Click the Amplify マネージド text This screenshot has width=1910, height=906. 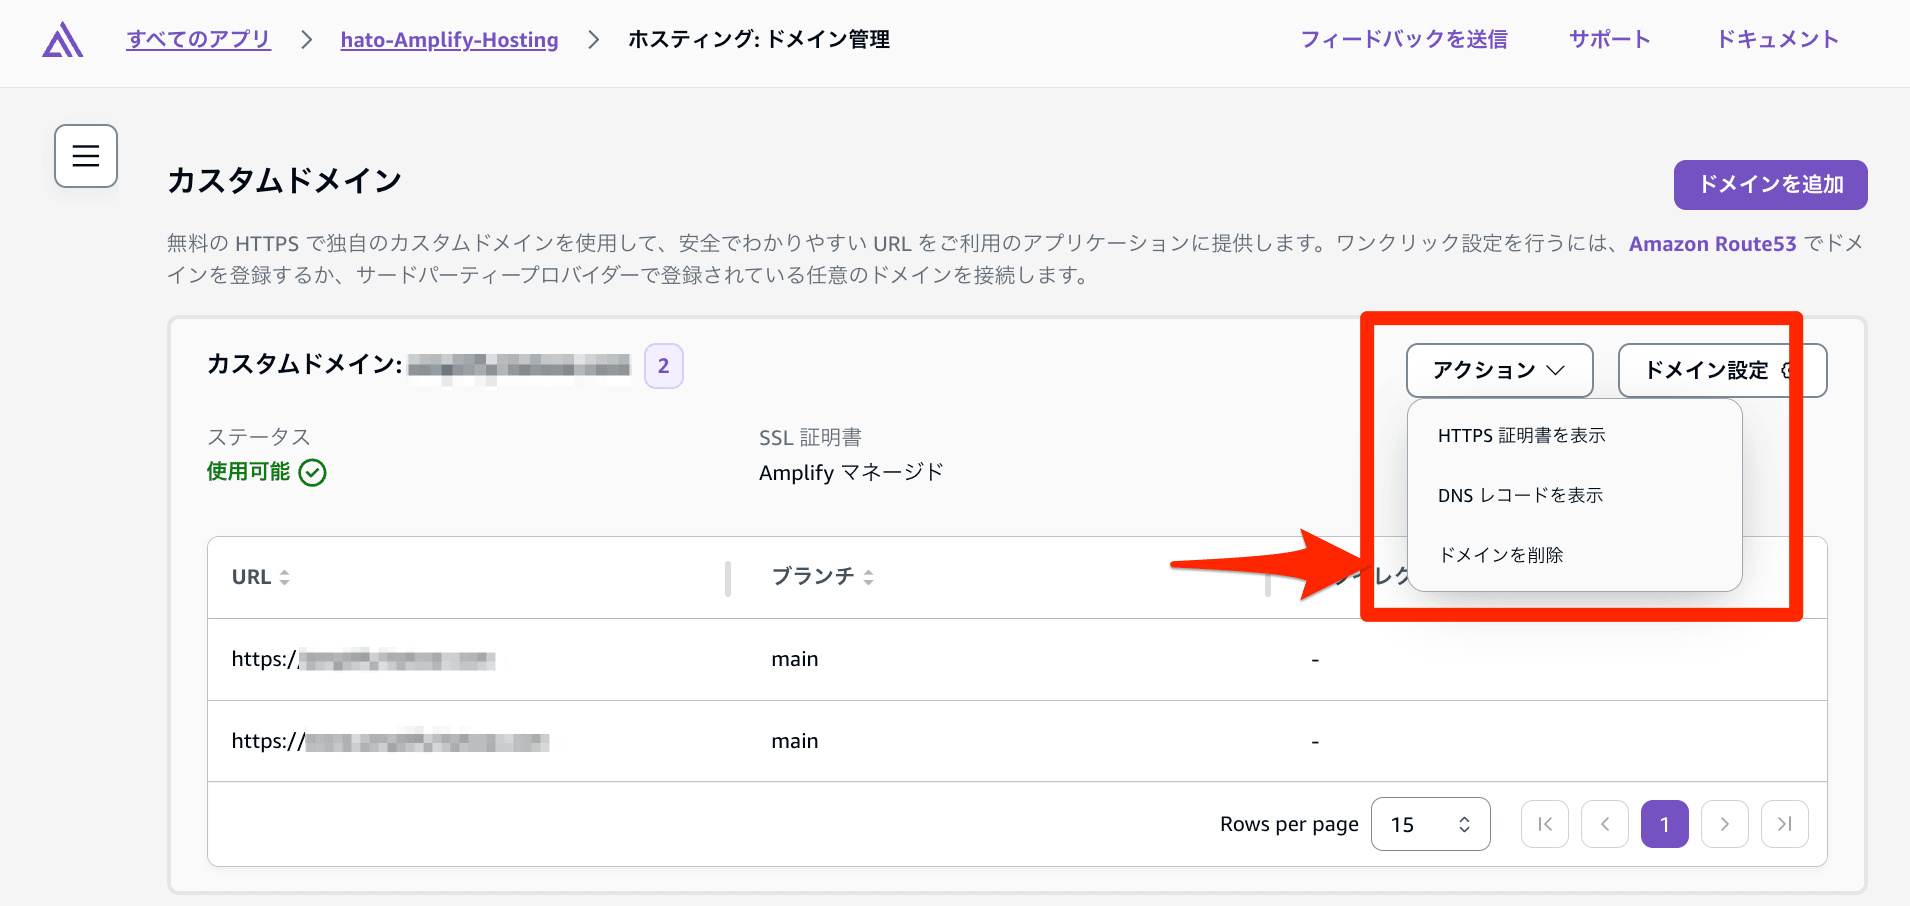pos(851,472)
